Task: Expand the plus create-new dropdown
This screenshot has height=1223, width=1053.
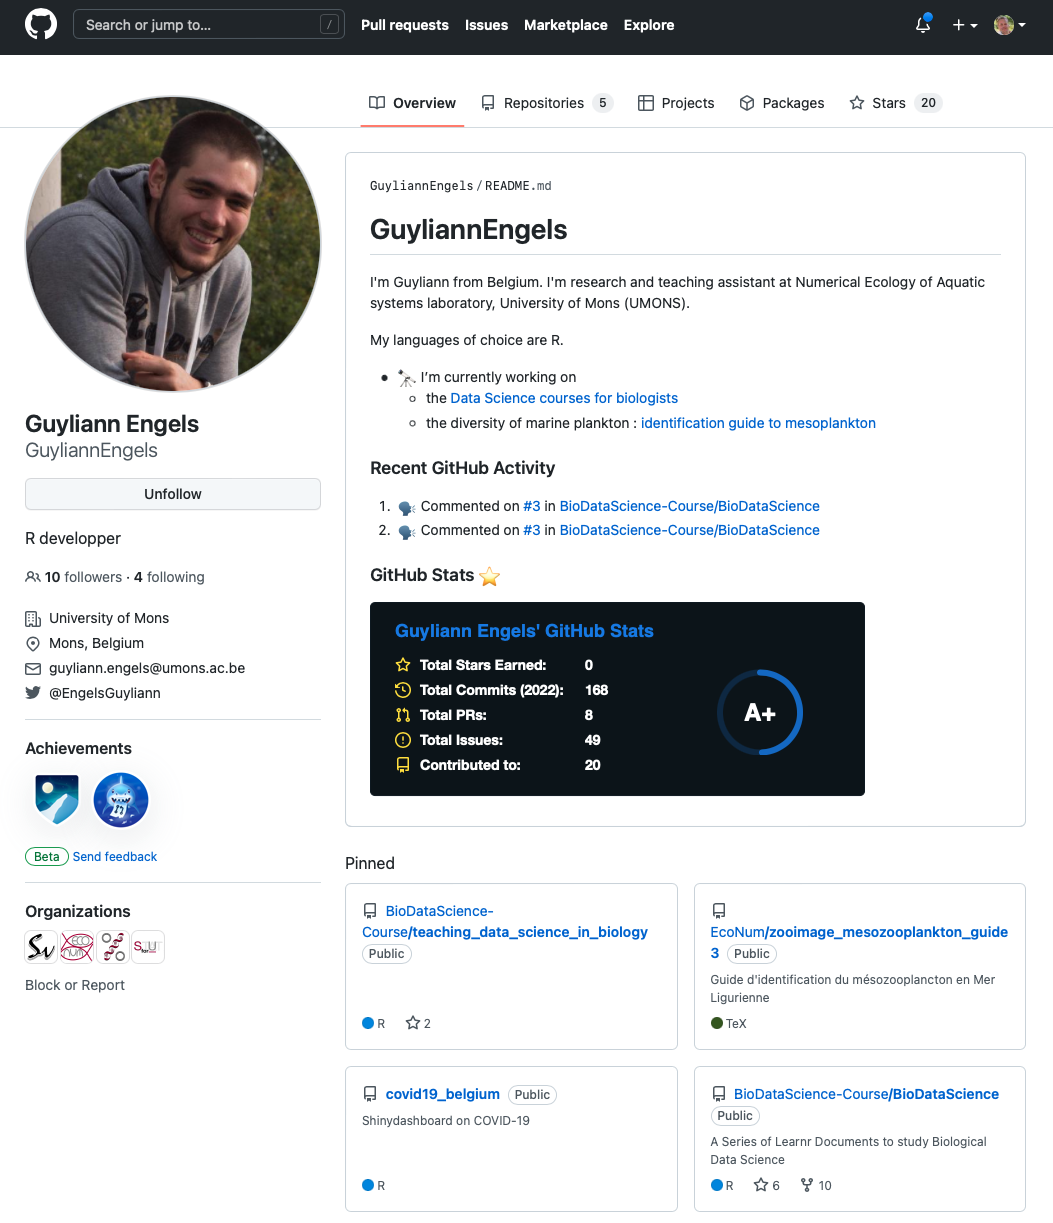Action: (965, 25)
